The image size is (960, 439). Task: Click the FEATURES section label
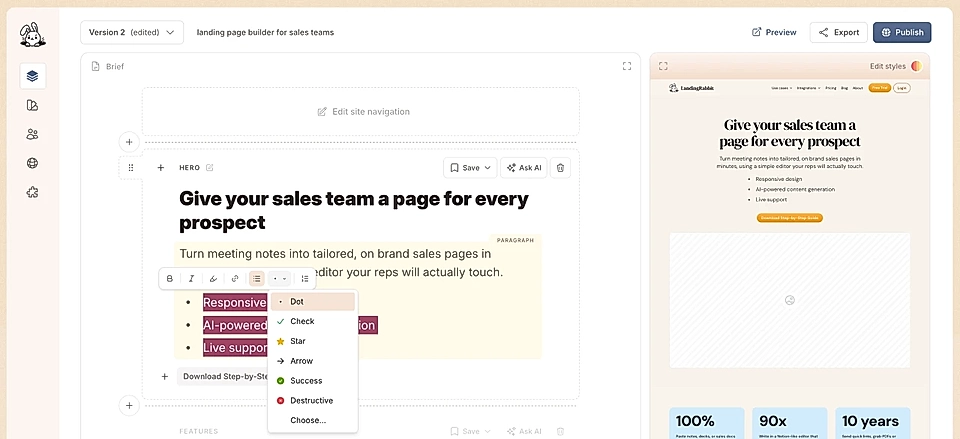[x=198, y=431]
